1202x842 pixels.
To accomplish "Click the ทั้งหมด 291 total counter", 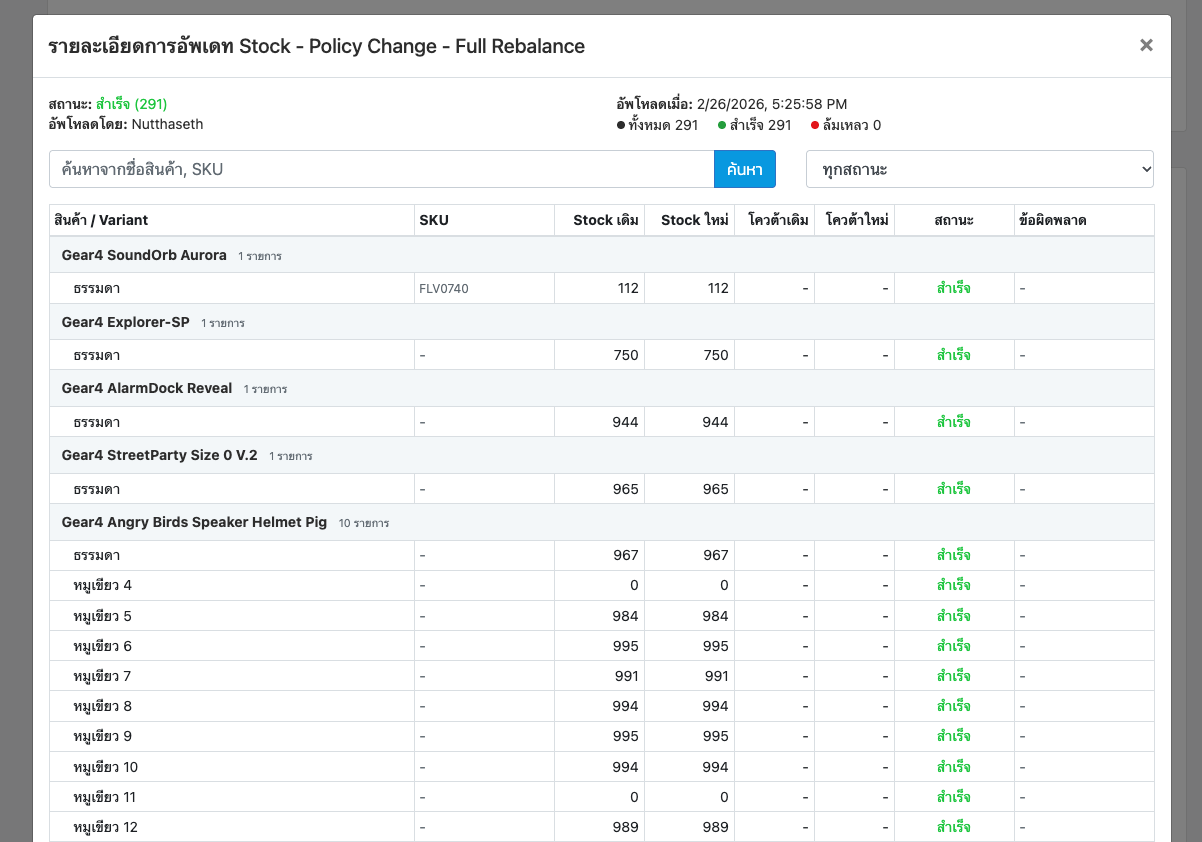I will pos(658,125).
